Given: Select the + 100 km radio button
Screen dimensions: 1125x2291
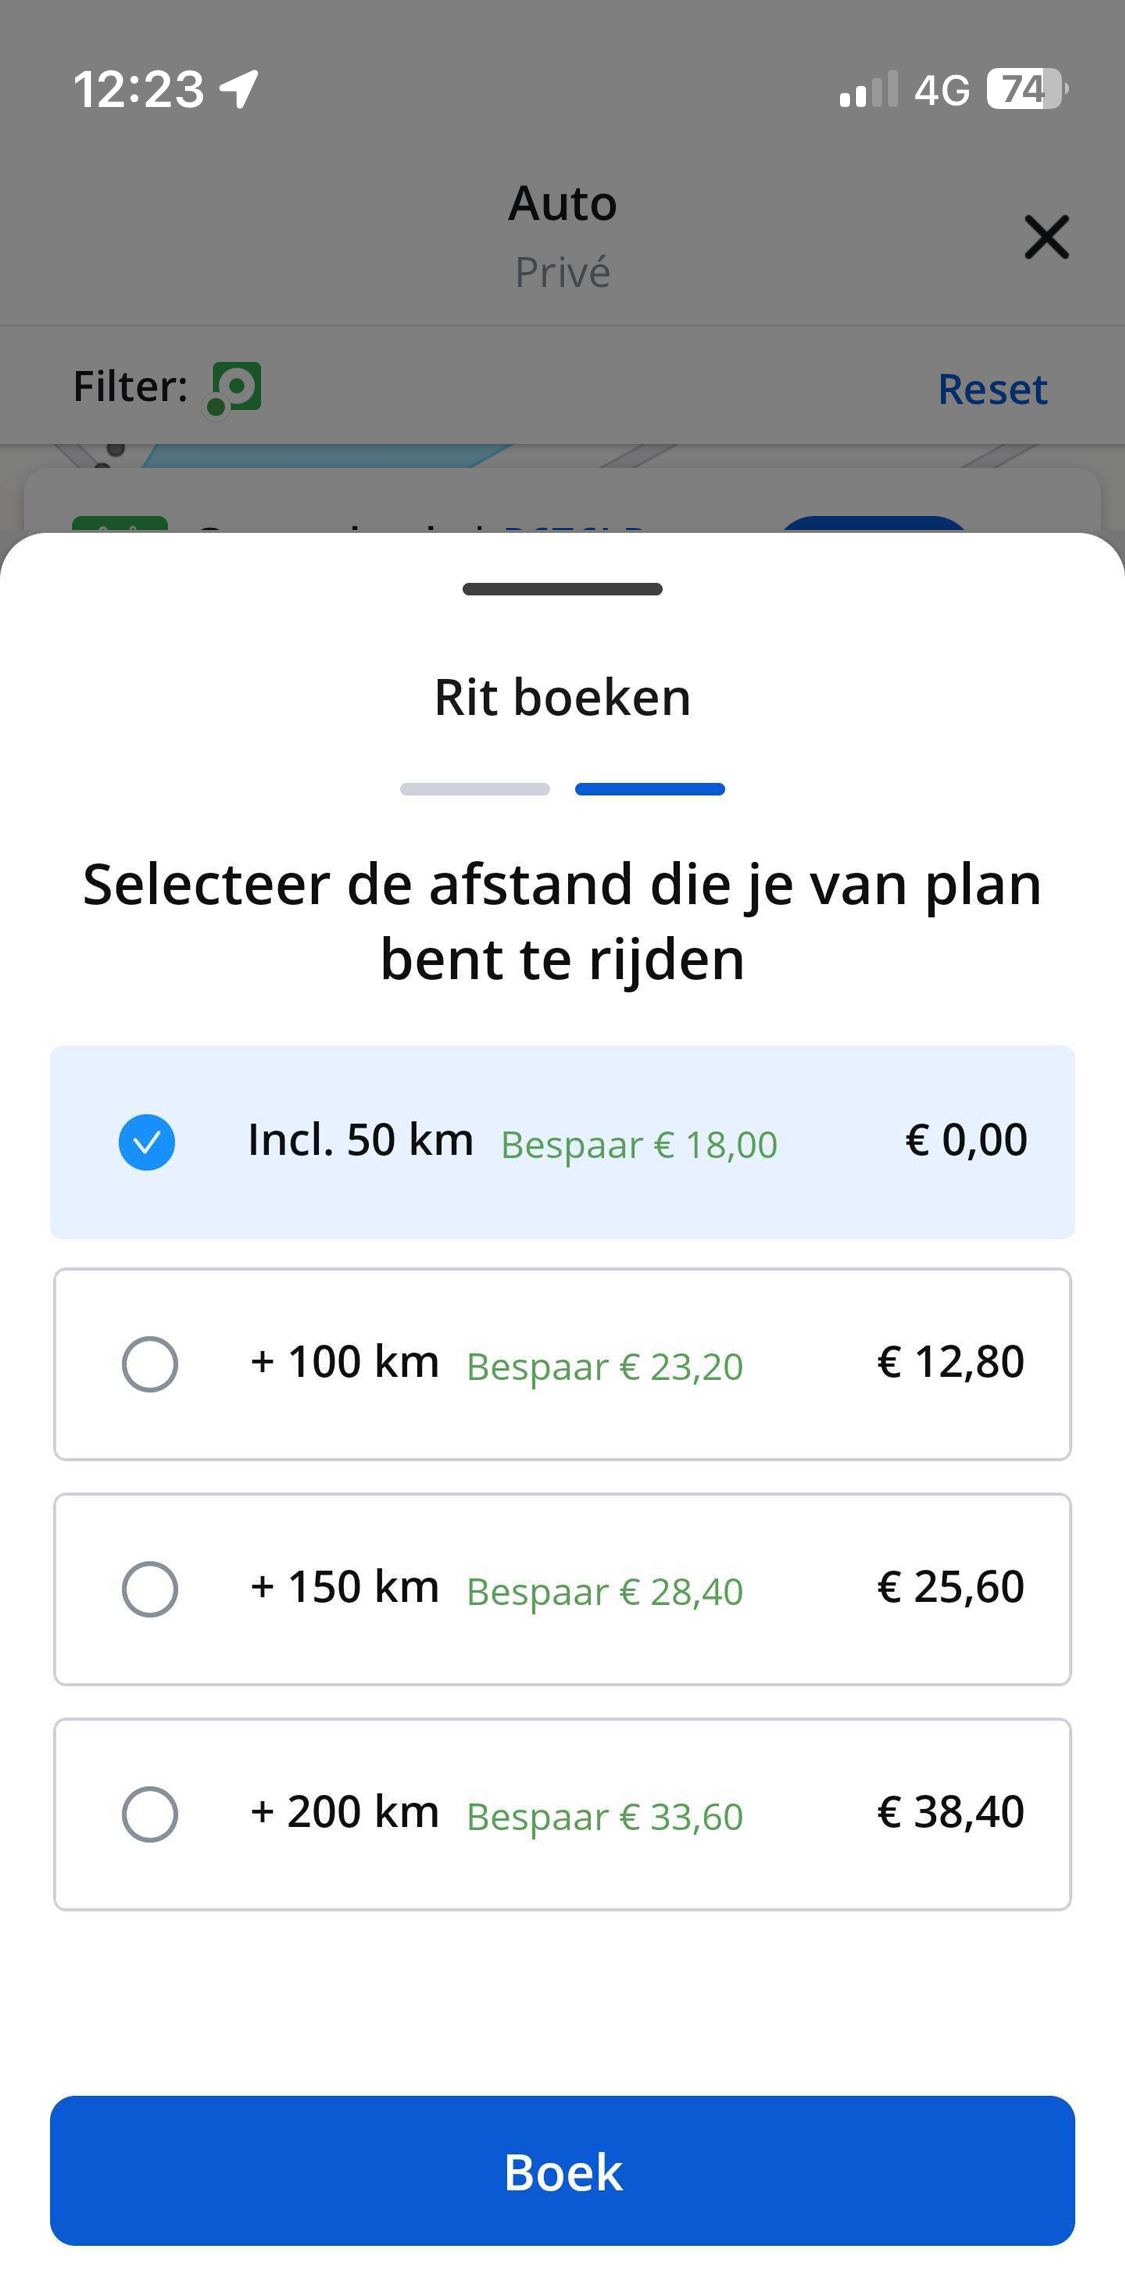Looking at the screenshot, I should pos(150,1364).
